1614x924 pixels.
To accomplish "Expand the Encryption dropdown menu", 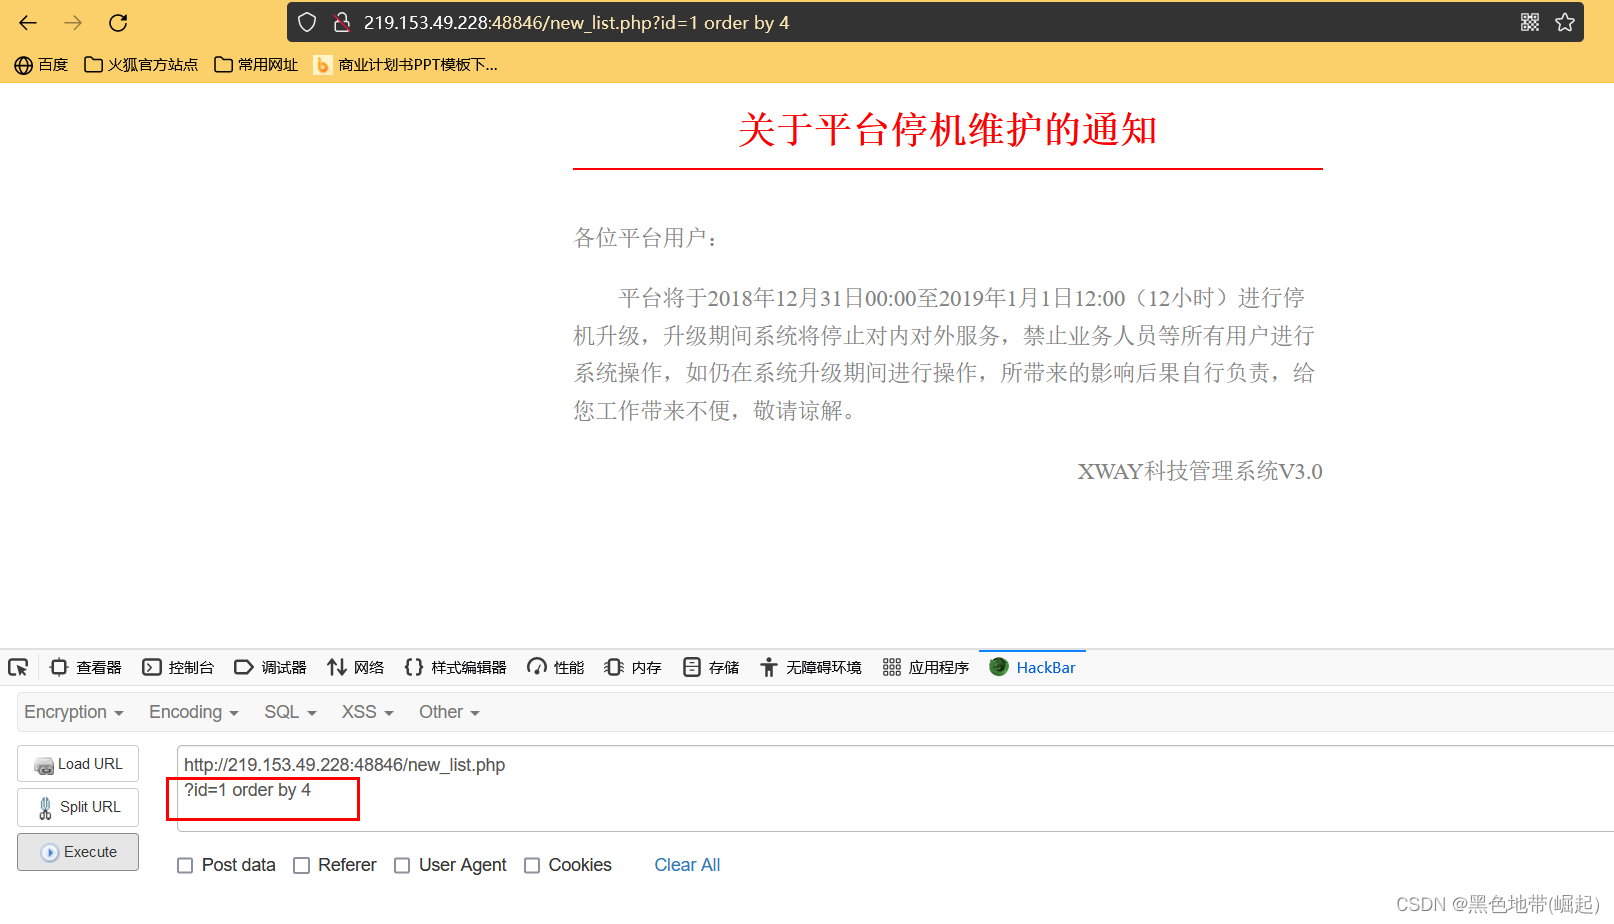I will pyautogui.click(x=74, y=712).
